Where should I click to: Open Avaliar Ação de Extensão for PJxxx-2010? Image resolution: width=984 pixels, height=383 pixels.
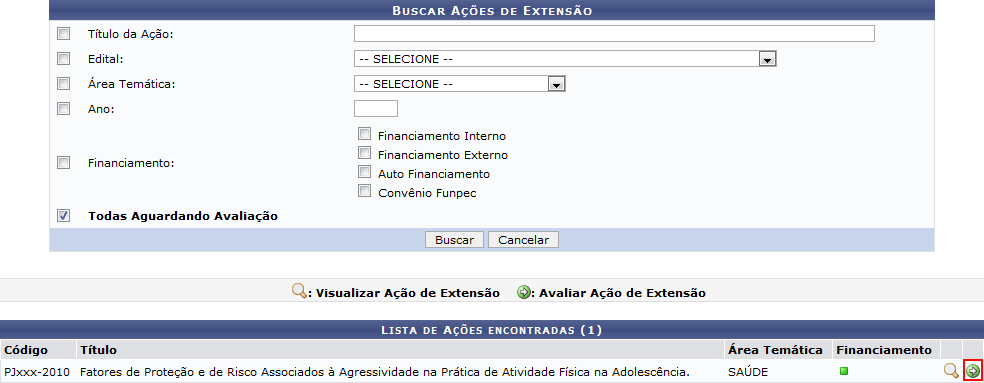[x=973, y=371]
